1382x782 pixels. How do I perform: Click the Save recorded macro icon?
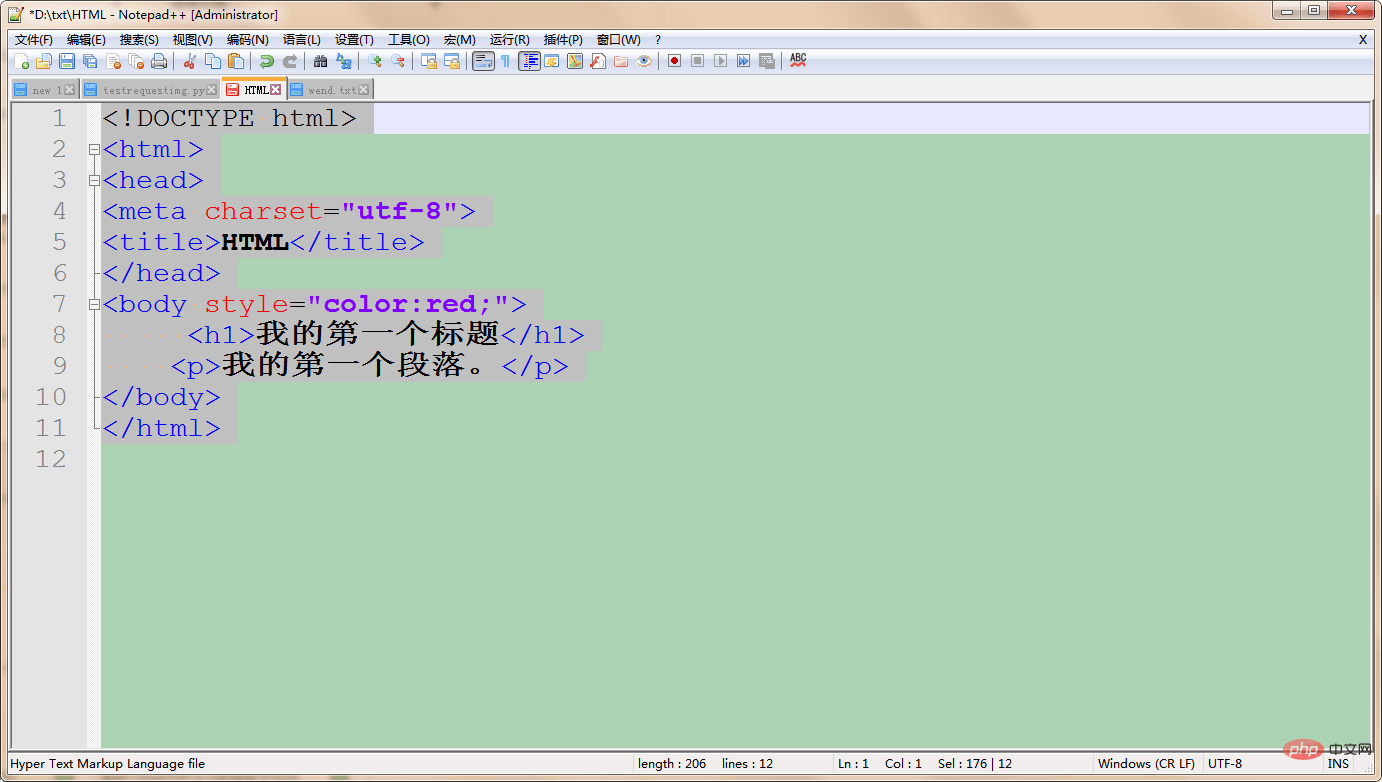point(767,61)
